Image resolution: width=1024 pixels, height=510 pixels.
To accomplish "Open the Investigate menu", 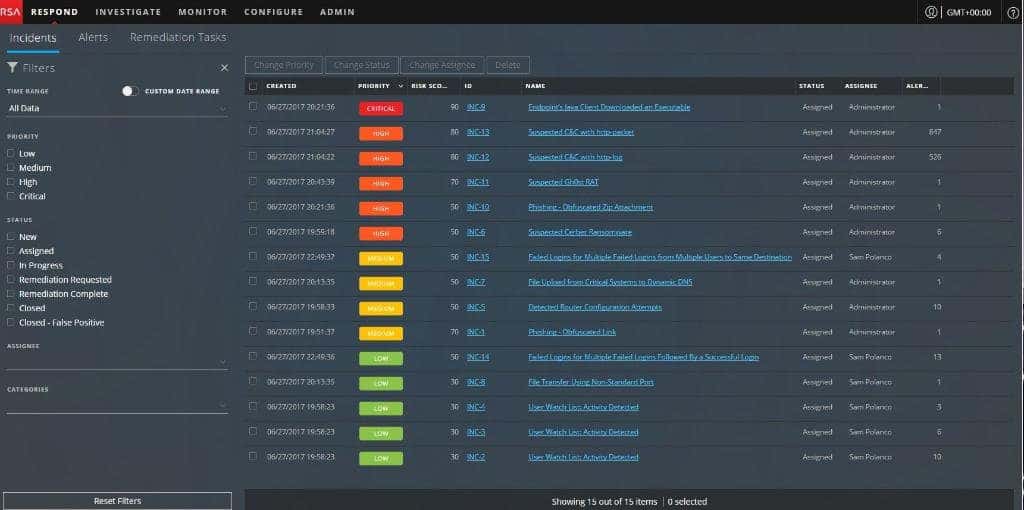I will [128, 12].
